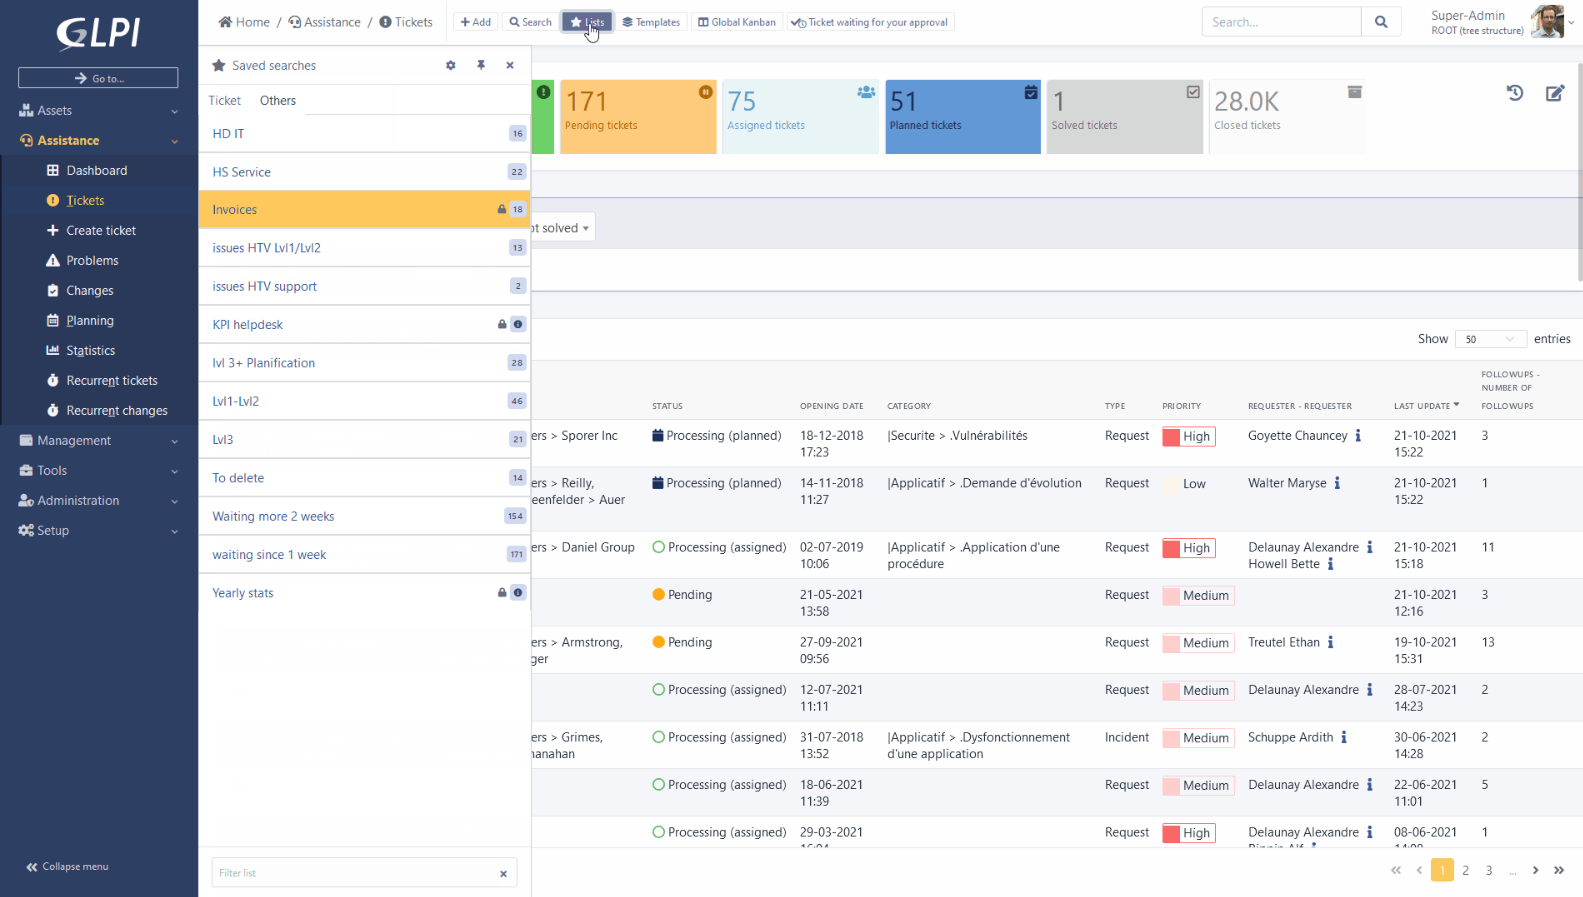Expand the Administration menu section

[98, 501]
